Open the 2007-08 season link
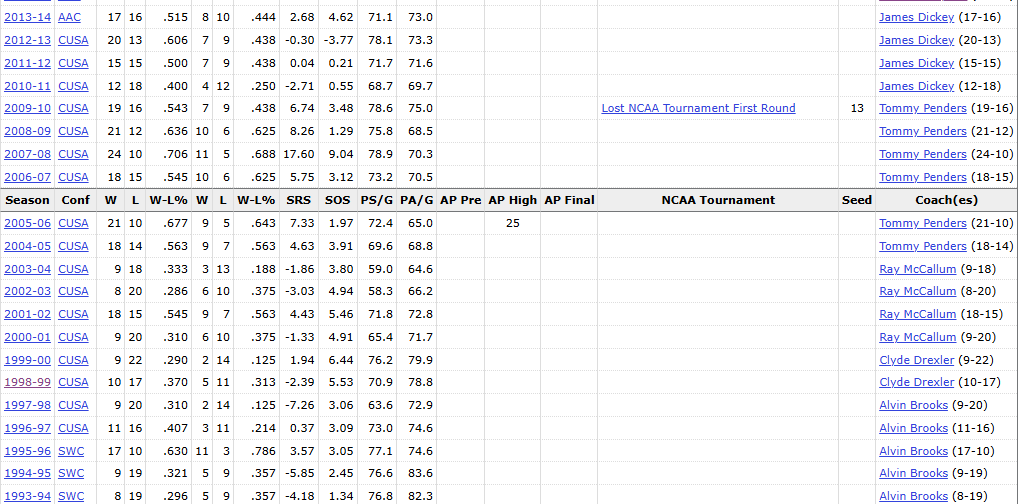The image size is (1019, 504). (x=27, y=154)
